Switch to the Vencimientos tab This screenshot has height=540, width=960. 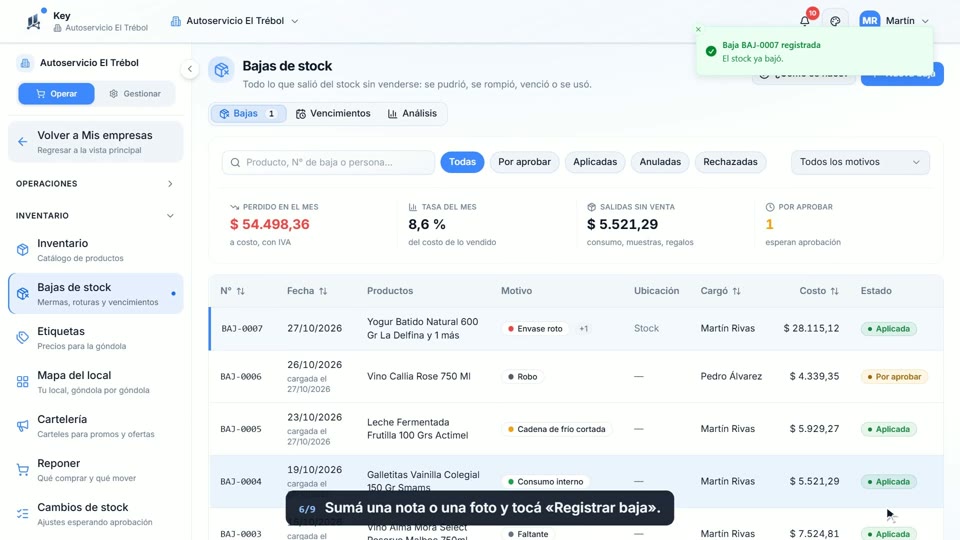333,114
